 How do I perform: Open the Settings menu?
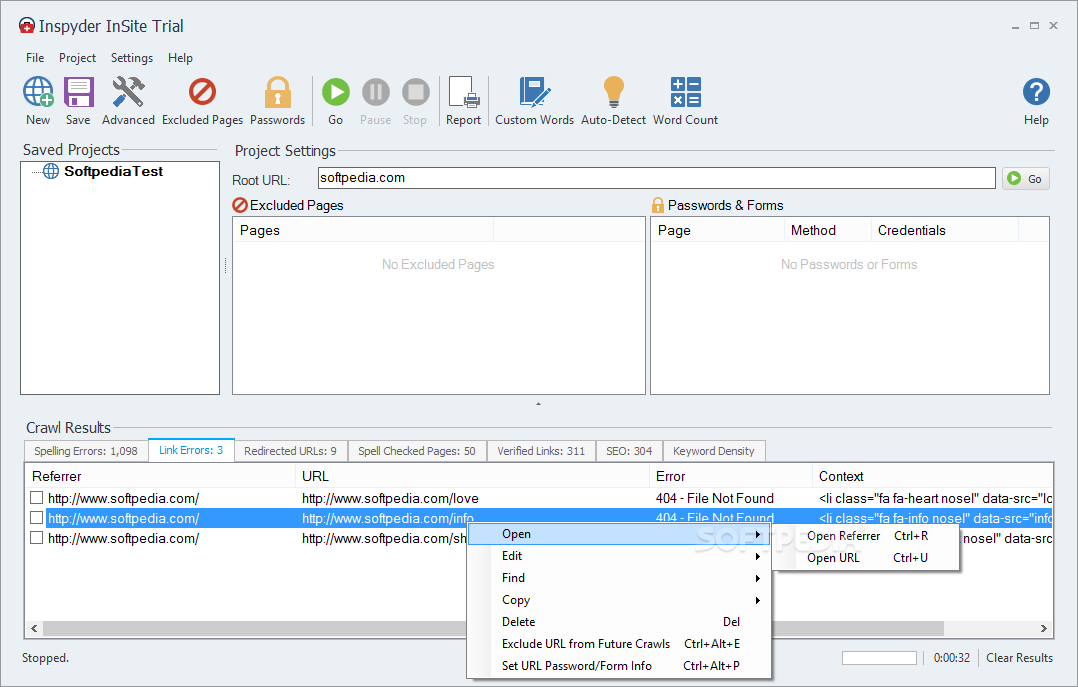pos(132,58)
